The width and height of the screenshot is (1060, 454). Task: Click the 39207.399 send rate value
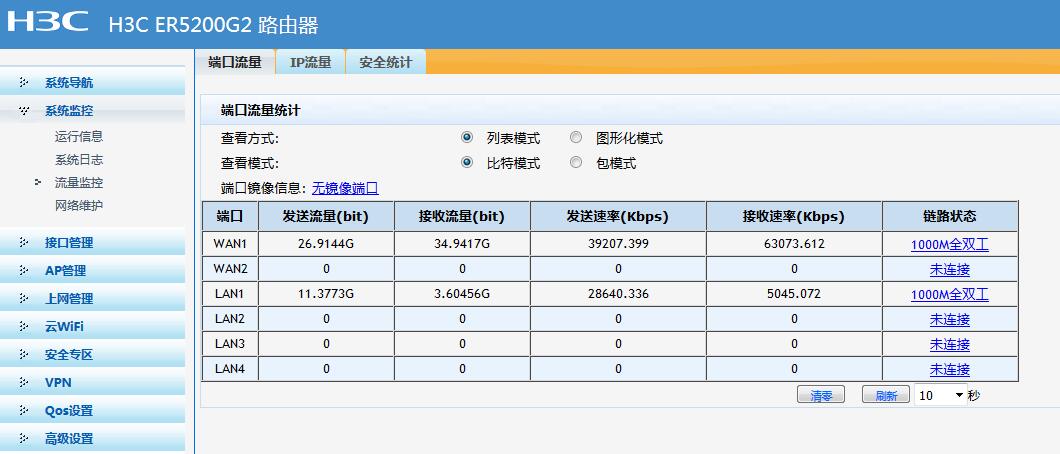618,244
